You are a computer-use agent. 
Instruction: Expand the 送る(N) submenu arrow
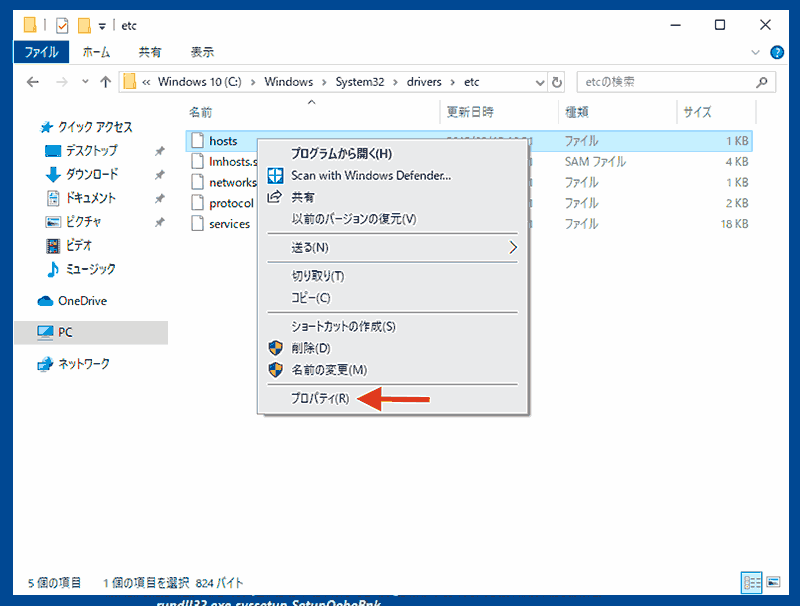pos(513,246)
